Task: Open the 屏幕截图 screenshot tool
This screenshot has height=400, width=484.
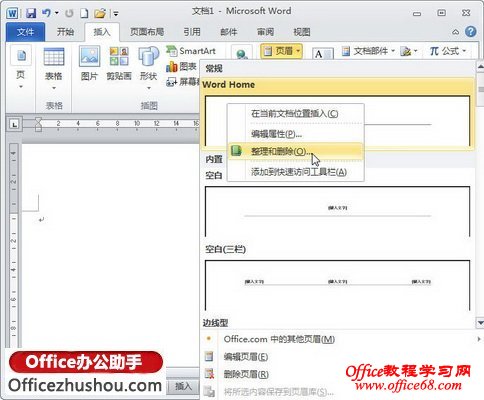Action: pos(183,81)
